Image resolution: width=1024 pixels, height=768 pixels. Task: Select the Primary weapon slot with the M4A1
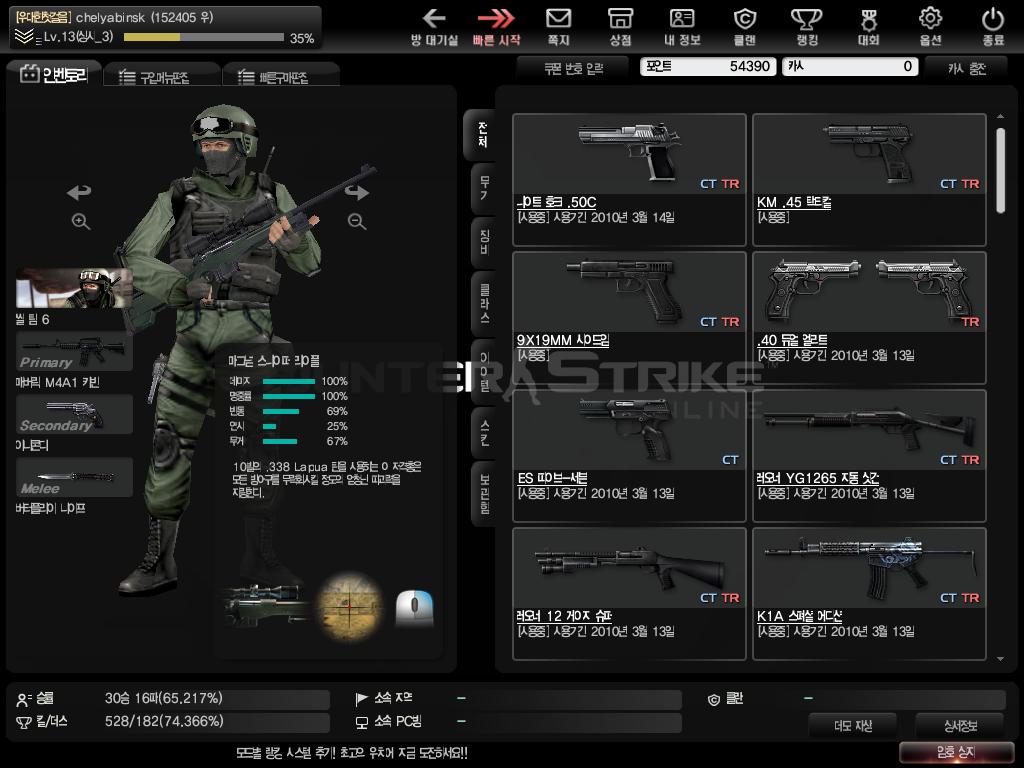(74, 351)
